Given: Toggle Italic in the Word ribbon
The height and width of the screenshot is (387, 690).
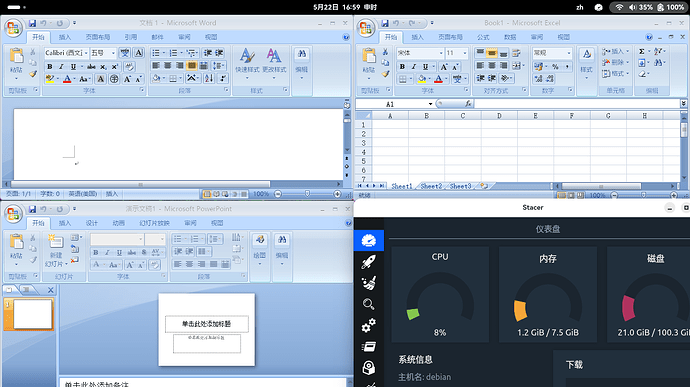Looking at the screenshot, I should (62, 66).
